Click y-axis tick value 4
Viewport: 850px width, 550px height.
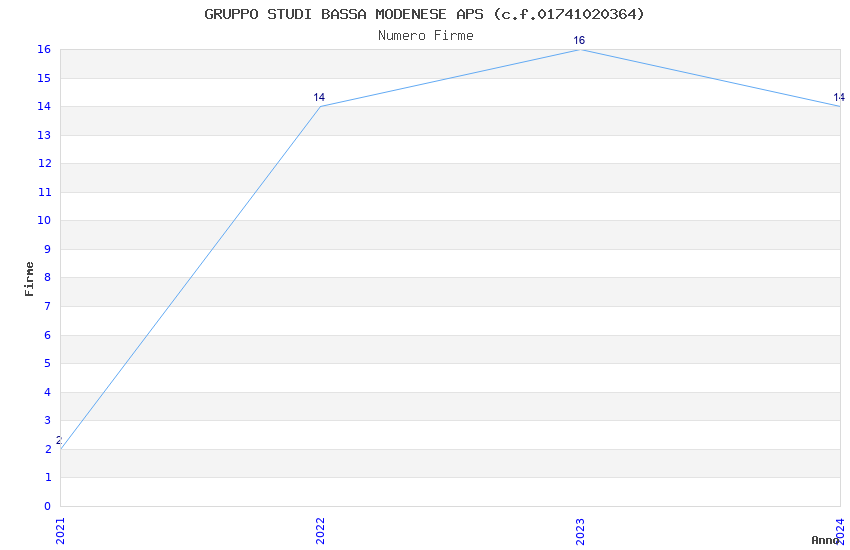(x=48, y=392)
